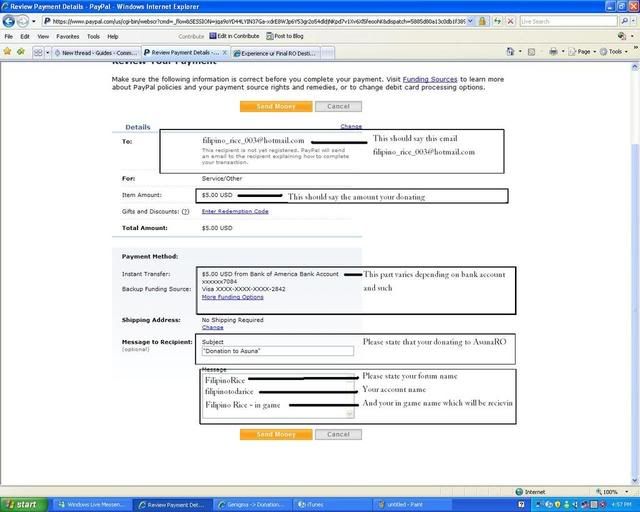Image resolution: width=640 pixels, height=512 pixels.
Task: Click the help question mark icon on taskbar
Action: tap(521, 505)
